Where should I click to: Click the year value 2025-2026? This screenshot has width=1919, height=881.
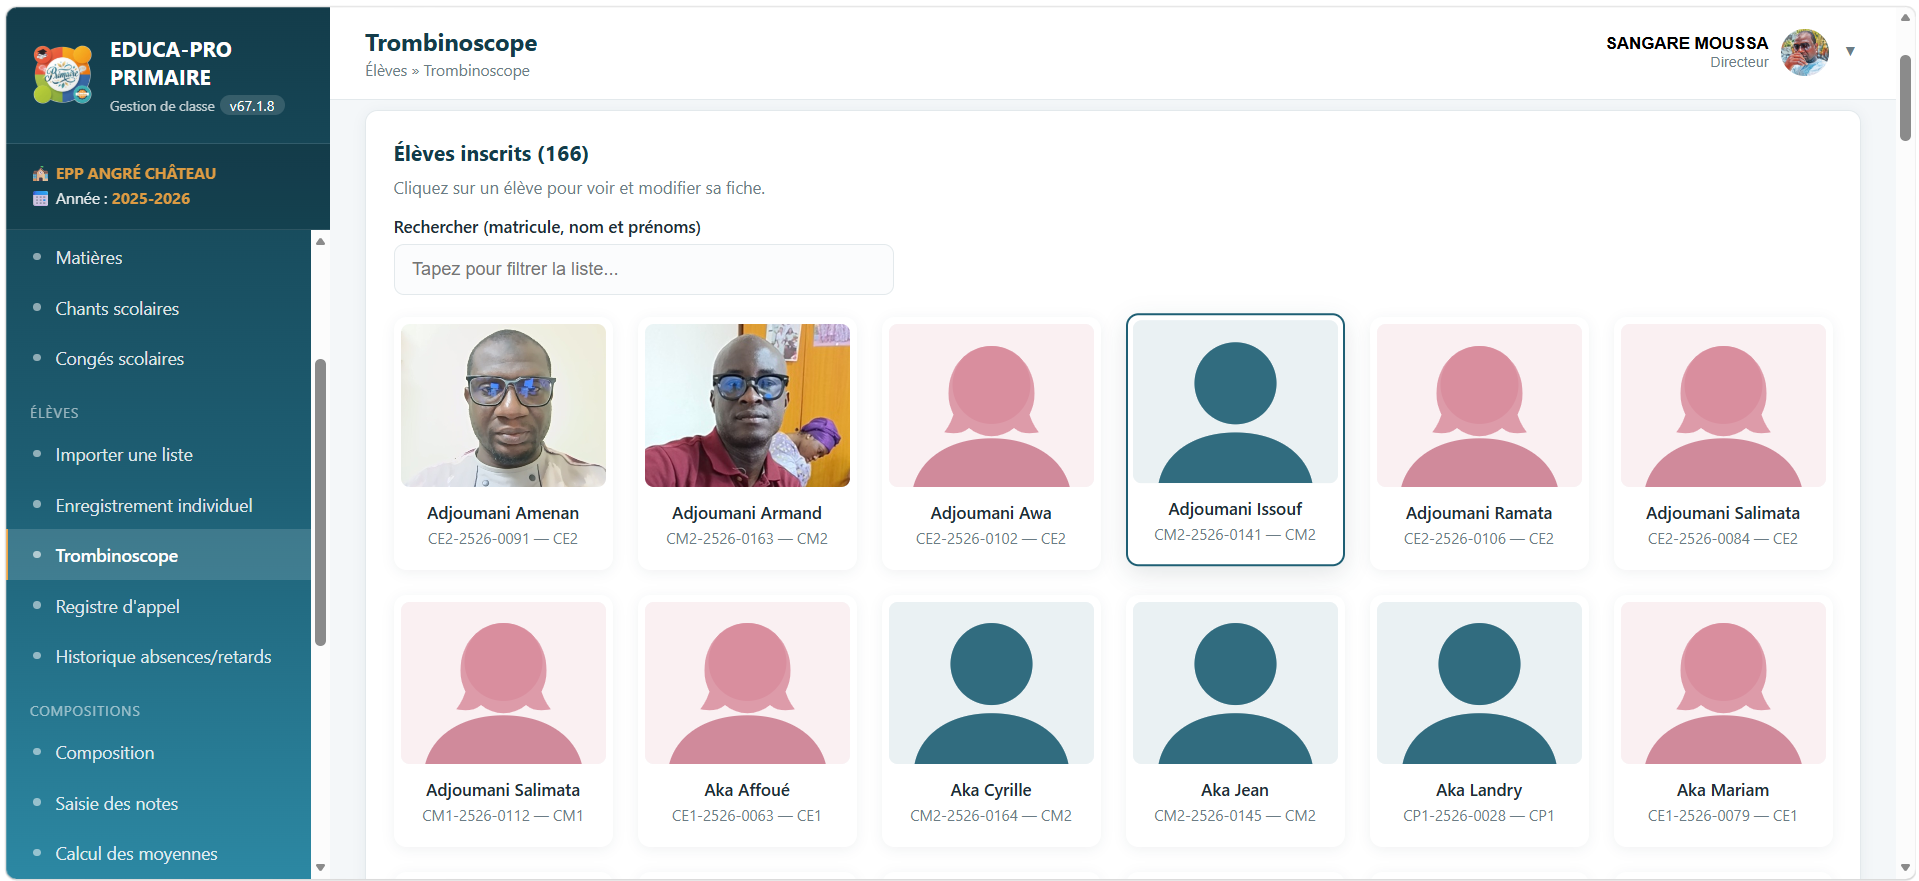pos(151,199)
